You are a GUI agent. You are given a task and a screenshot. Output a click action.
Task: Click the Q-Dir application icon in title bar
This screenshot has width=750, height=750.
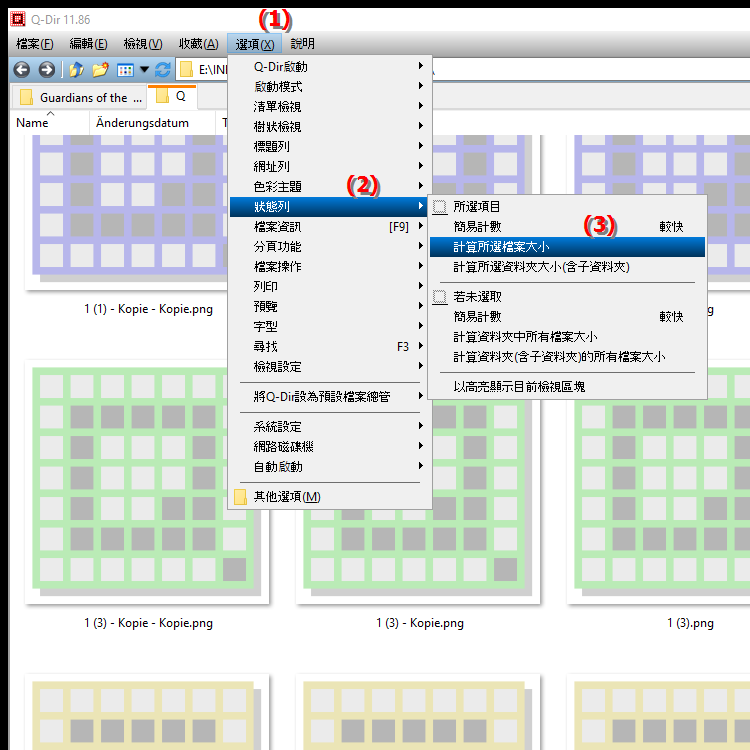[x=18, y=20]
